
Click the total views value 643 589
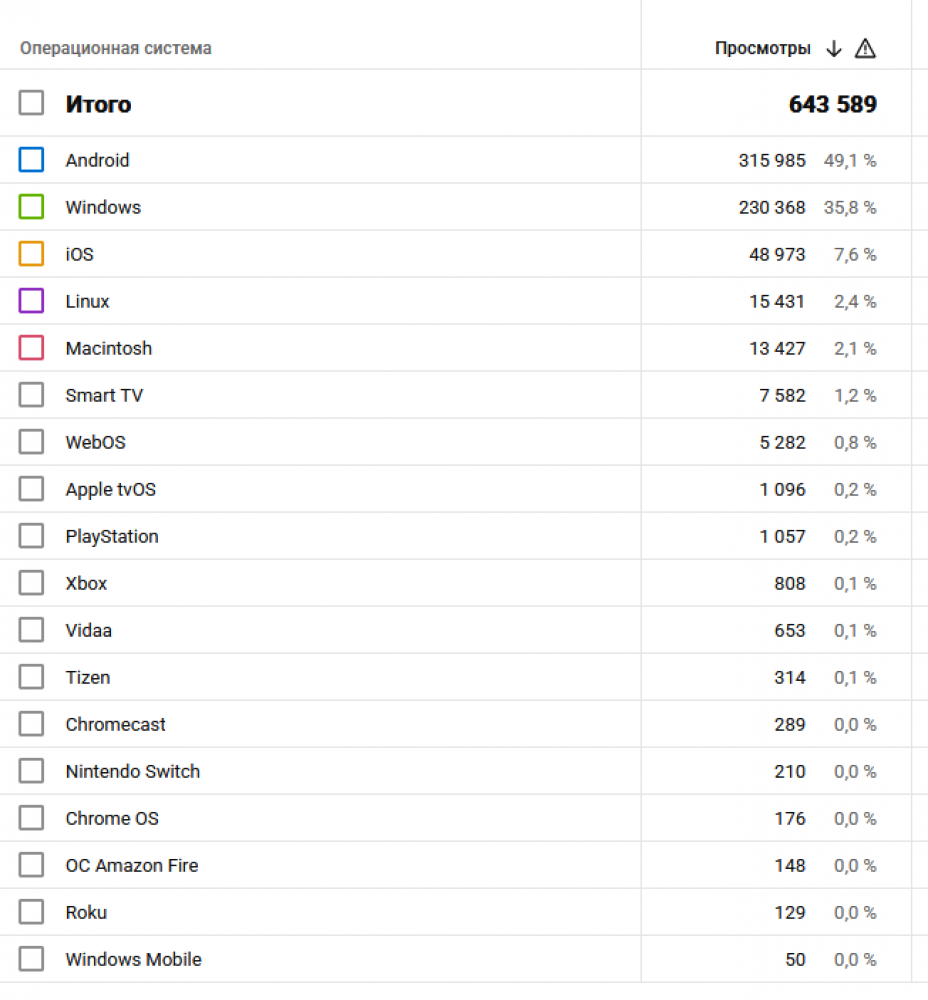tap(832, 104)
